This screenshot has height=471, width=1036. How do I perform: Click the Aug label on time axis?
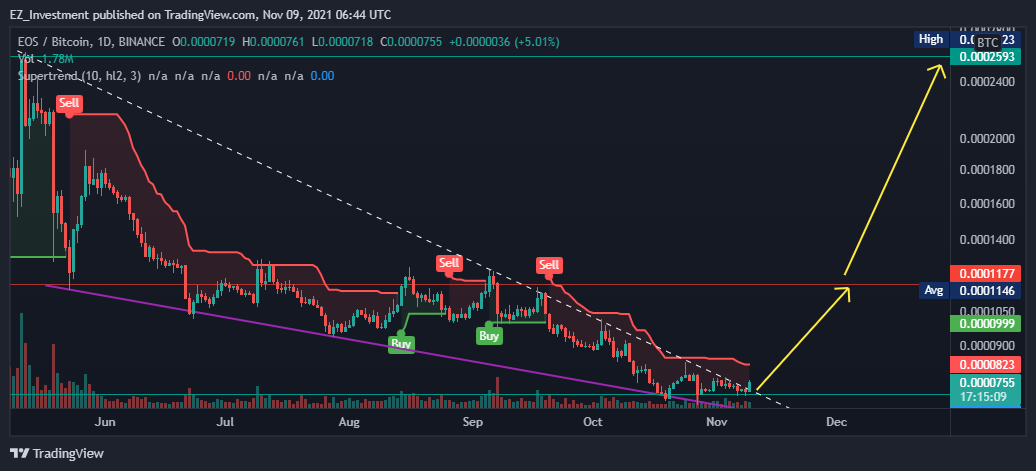tap(348, 421)
